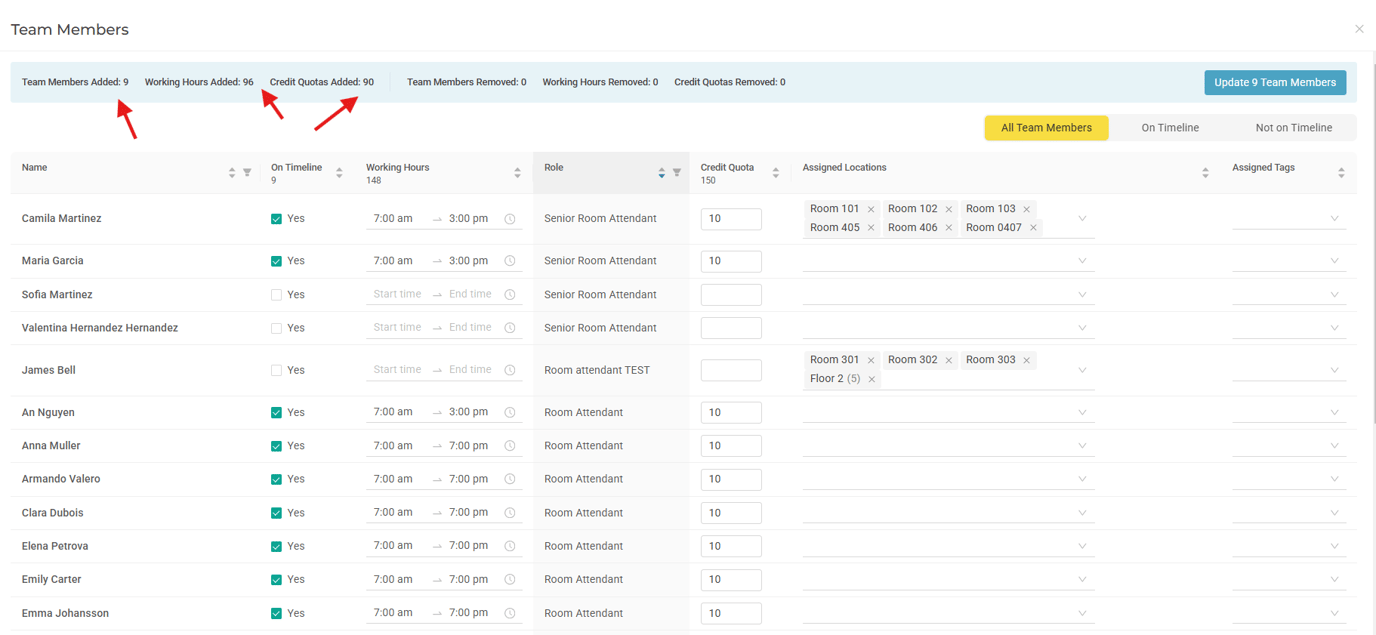The image size is (1376, 635).
Task: Expand Assigned Locations dropdown for An Nguyen
Action: 1081,413
